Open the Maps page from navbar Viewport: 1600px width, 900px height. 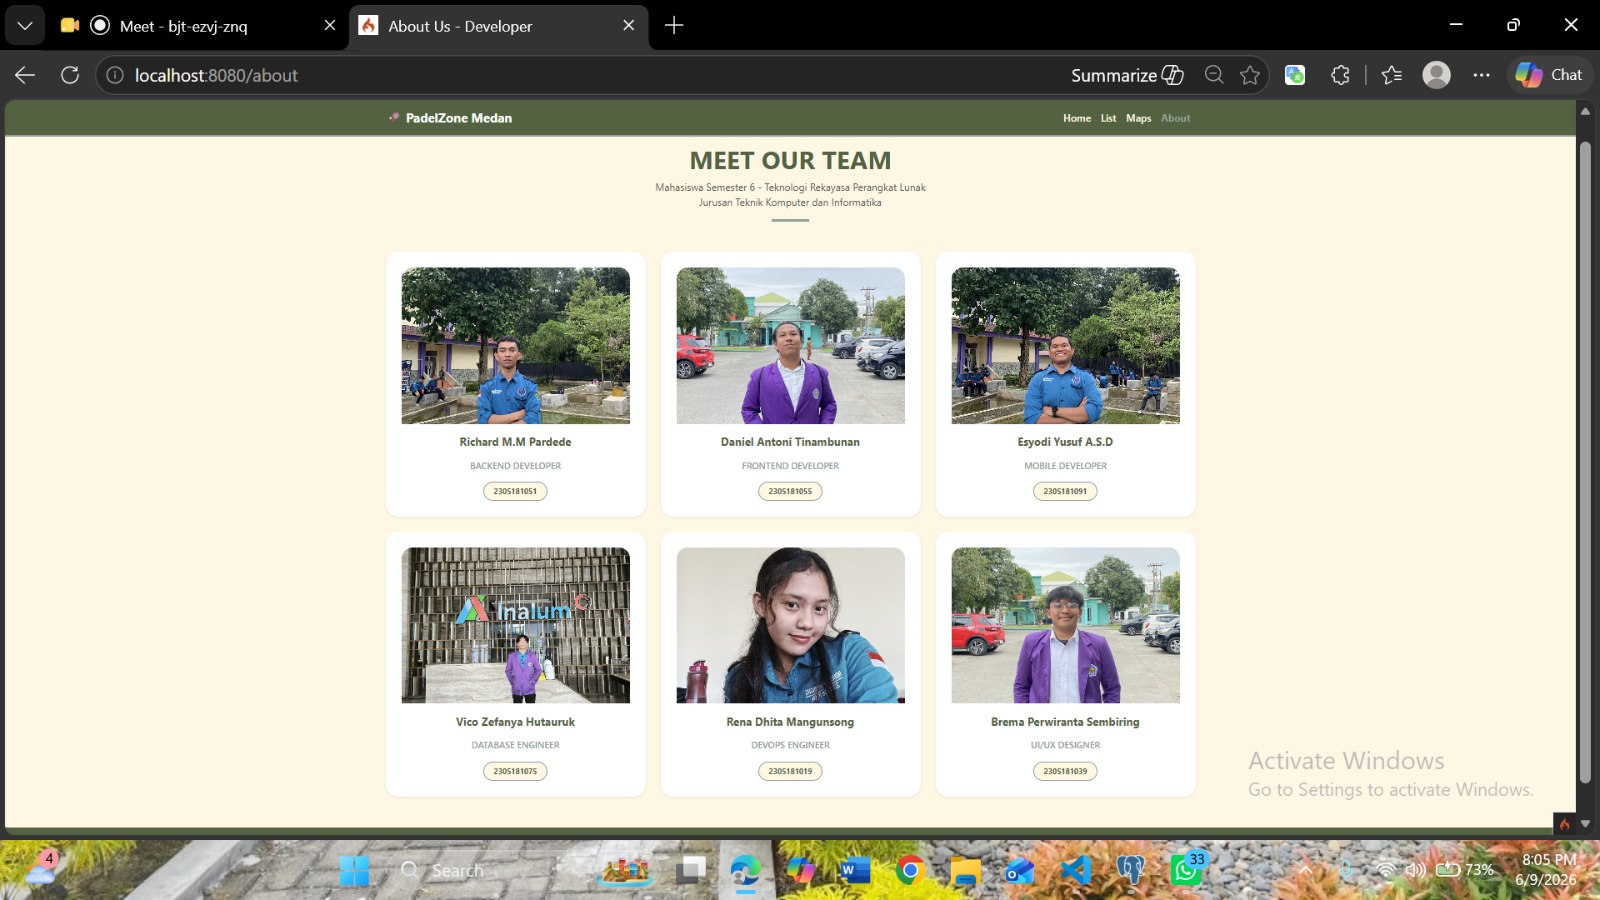(x=1139, y=118)
